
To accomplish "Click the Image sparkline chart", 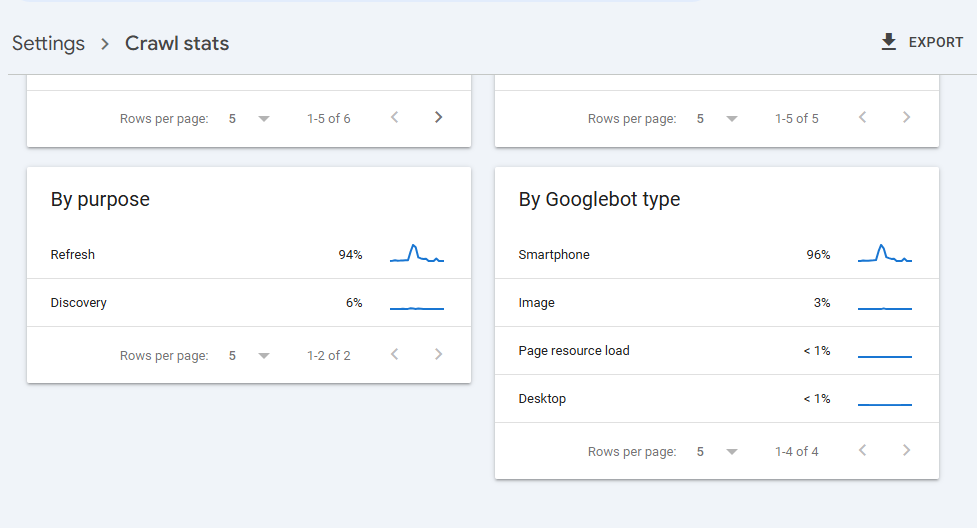I will click(x=885, y=308).
